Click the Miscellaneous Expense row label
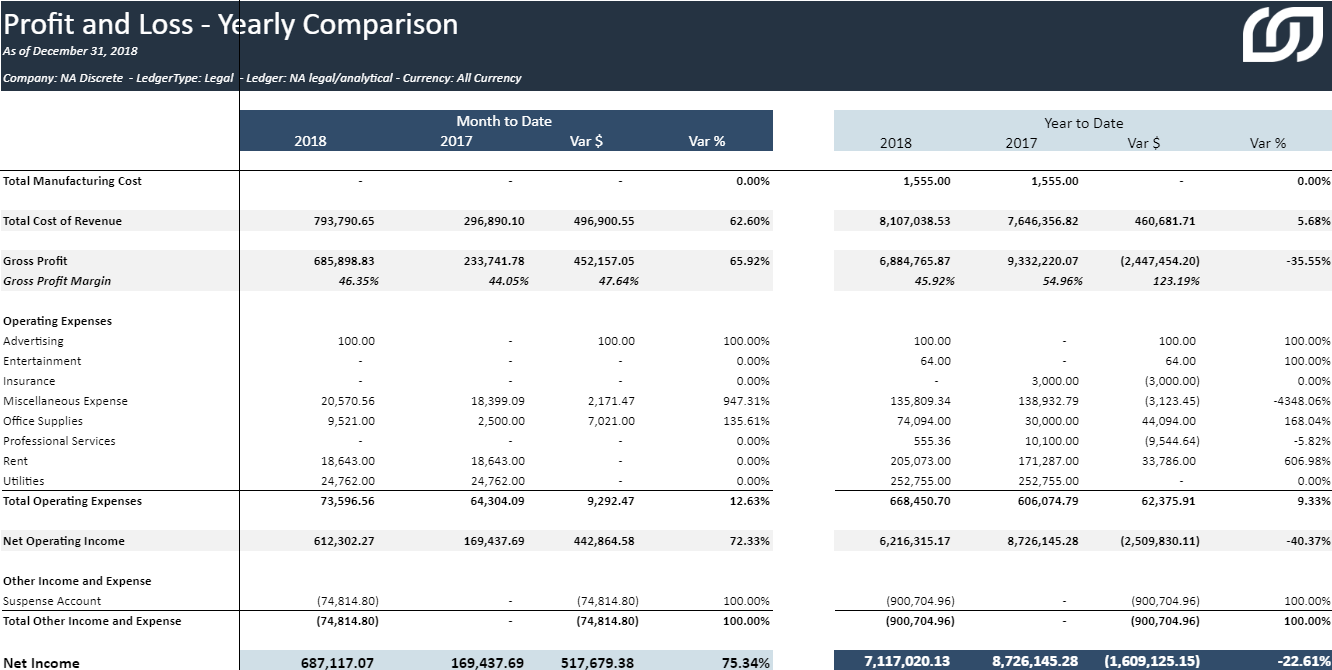 65,401
